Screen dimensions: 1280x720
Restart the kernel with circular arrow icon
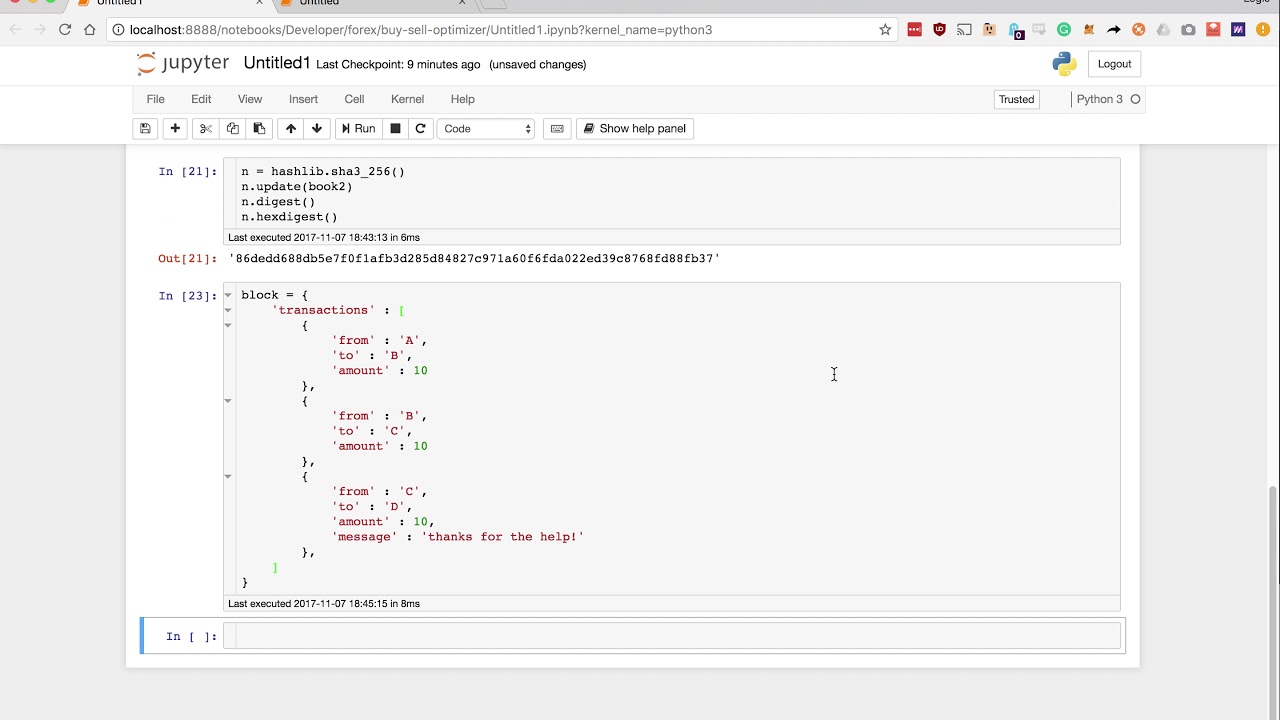coord(420,128)
